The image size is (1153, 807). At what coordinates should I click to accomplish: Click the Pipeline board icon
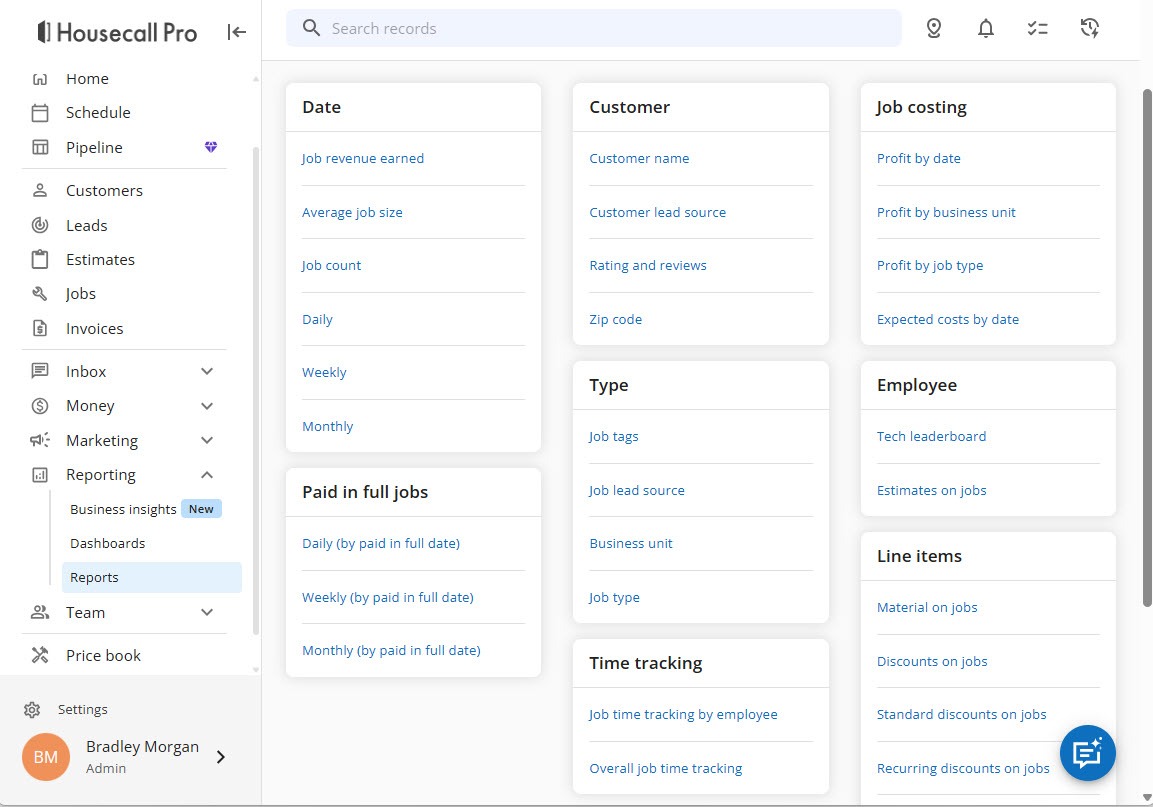click(40, 147)
